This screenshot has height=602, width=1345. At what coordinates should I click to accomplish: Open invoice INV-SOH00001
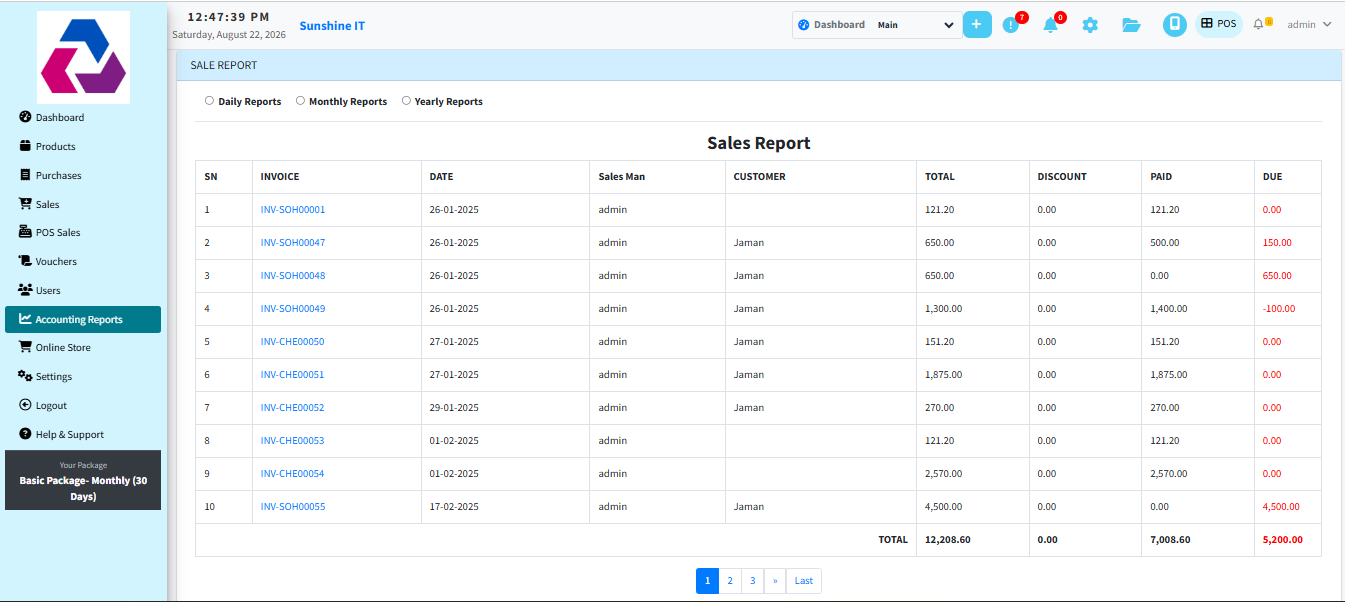click(293, 210)
